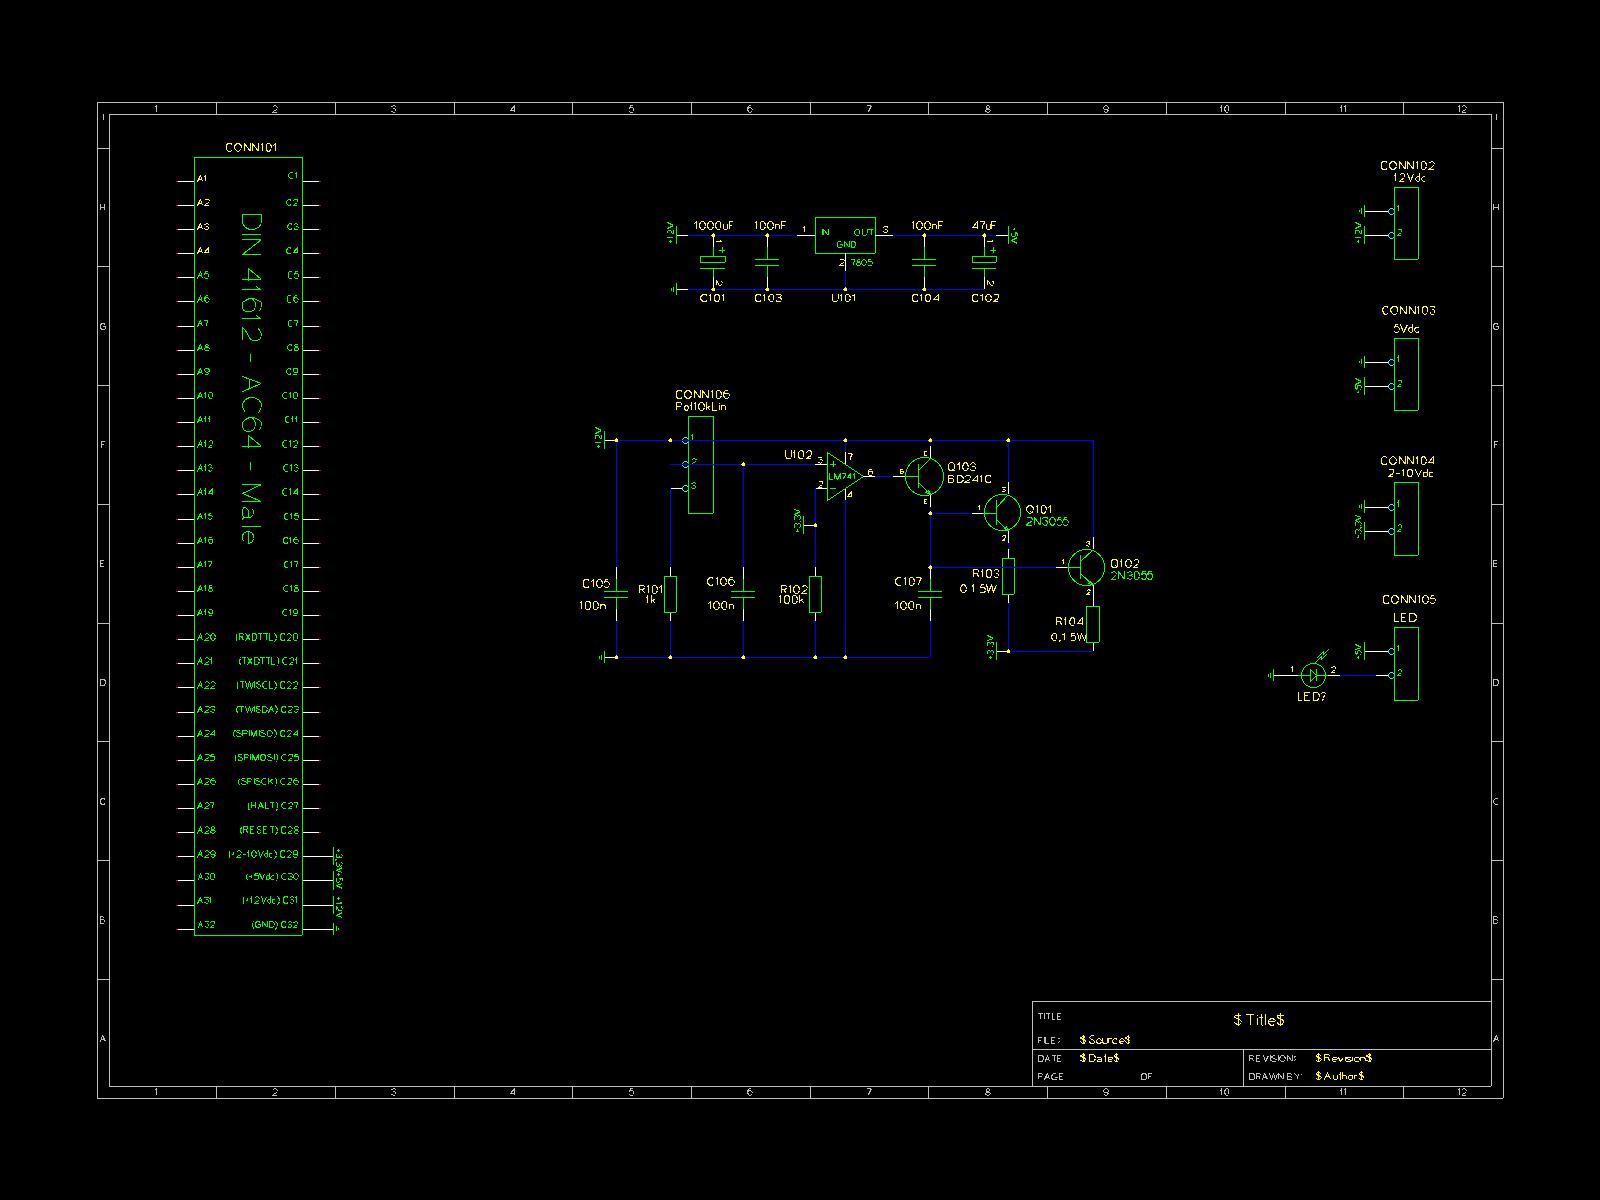Image resolution: width=1600 pixels, height=1200 pixels.
Task: Select the 1000uF electrolytic capacitor C101
Action: coord(712,262)
